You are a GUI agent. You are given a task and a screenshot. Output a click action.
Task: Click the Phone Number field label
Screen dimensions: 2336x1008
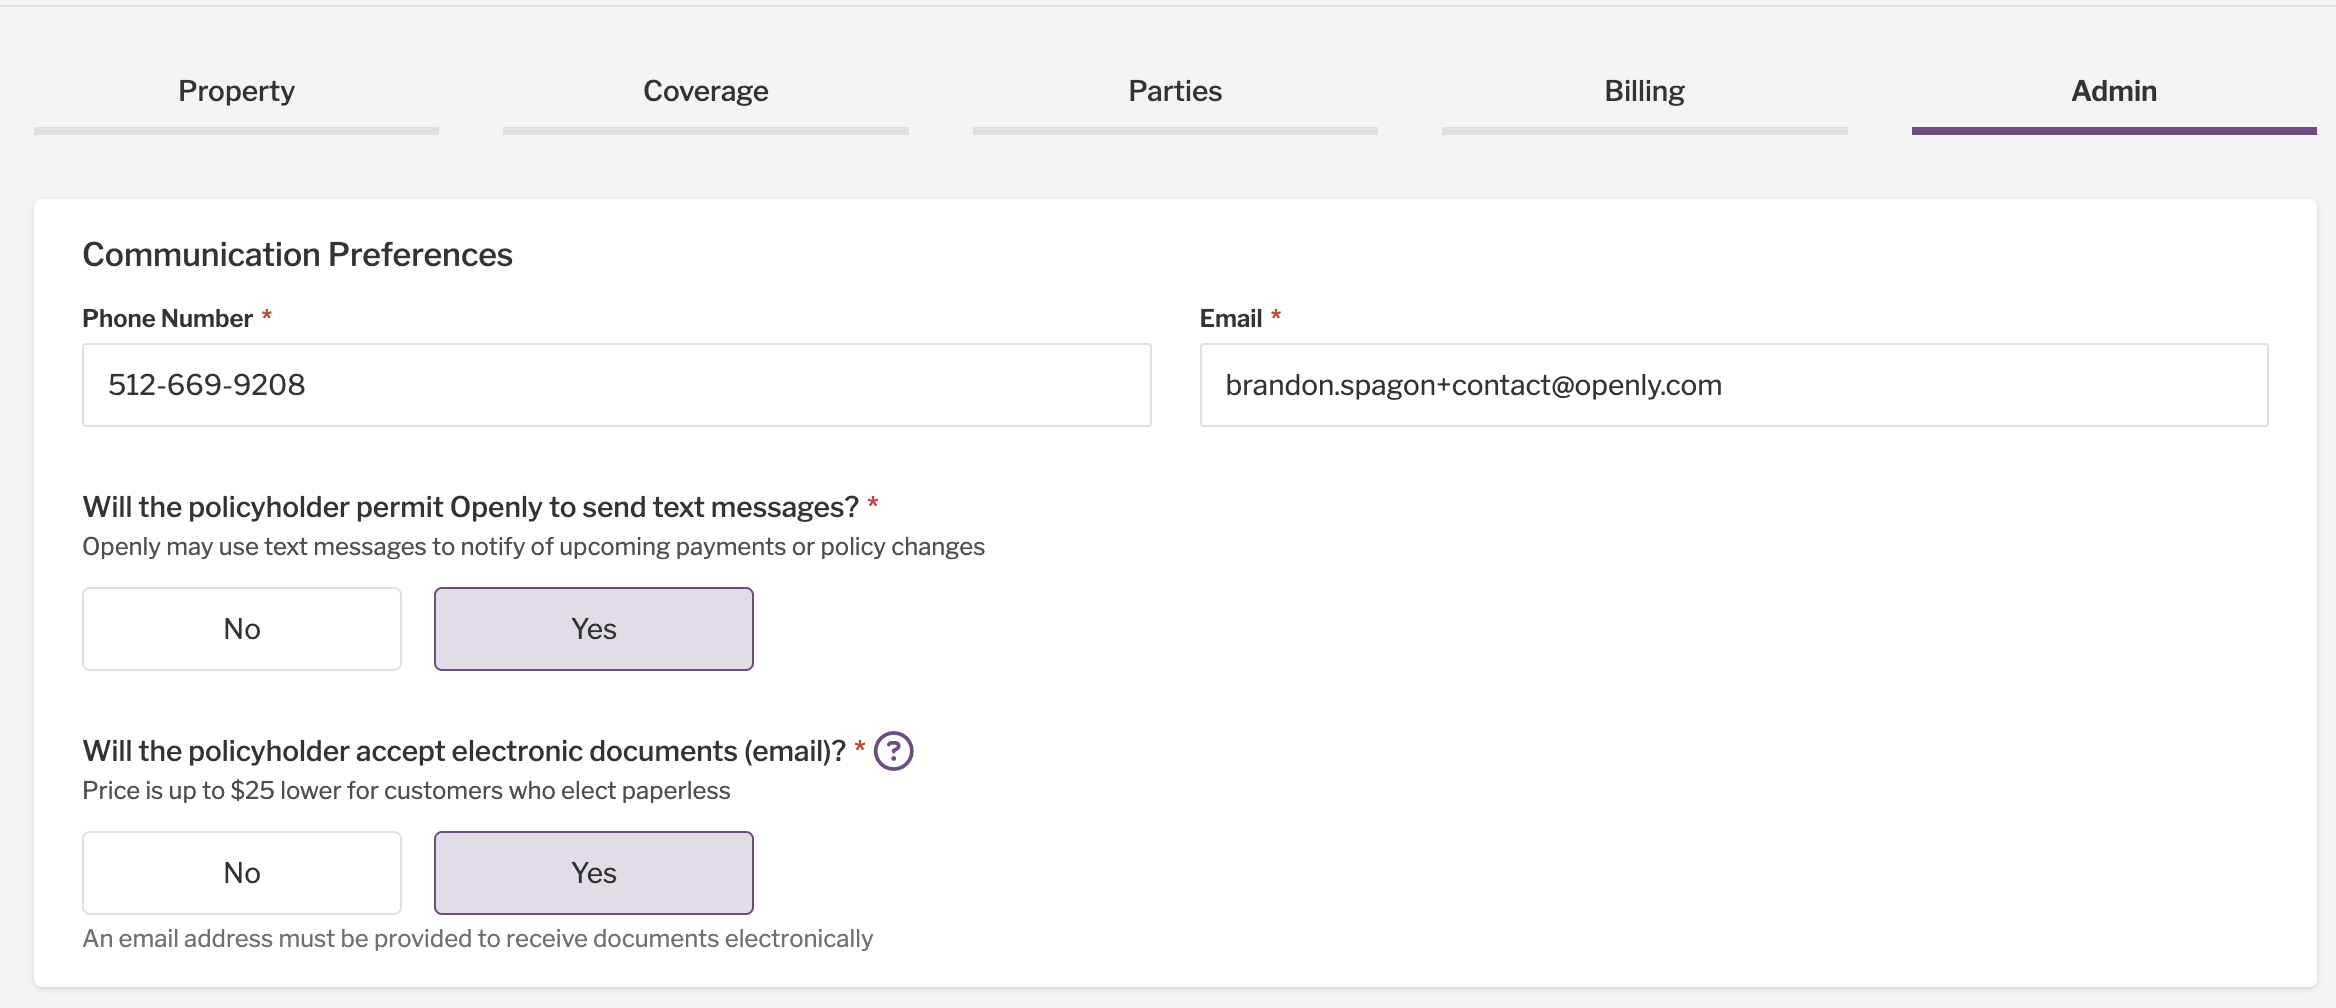(x=167, y=318)
